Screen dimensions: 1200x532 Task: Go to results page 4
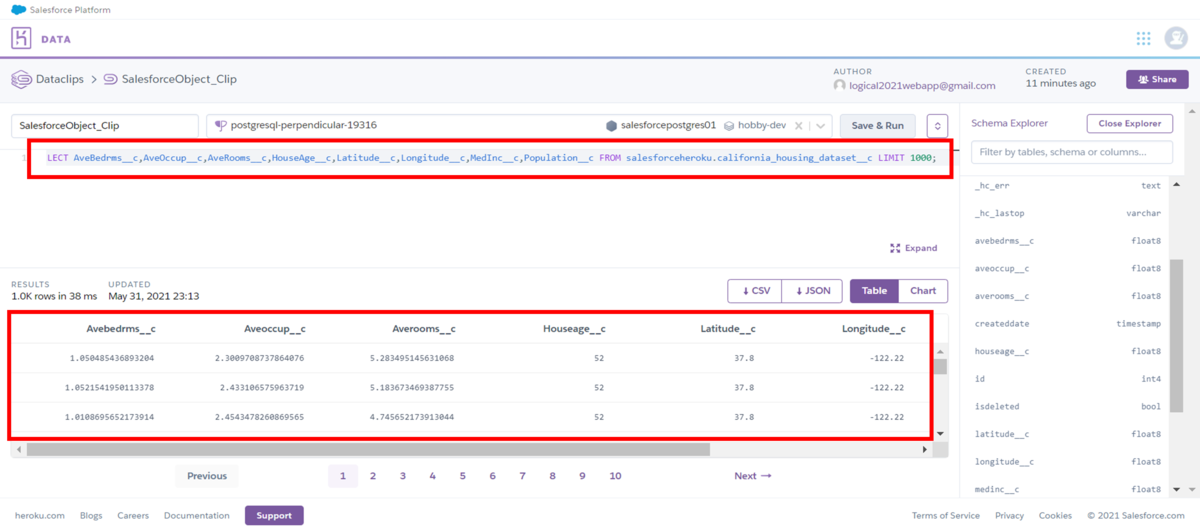click(433, 476)
